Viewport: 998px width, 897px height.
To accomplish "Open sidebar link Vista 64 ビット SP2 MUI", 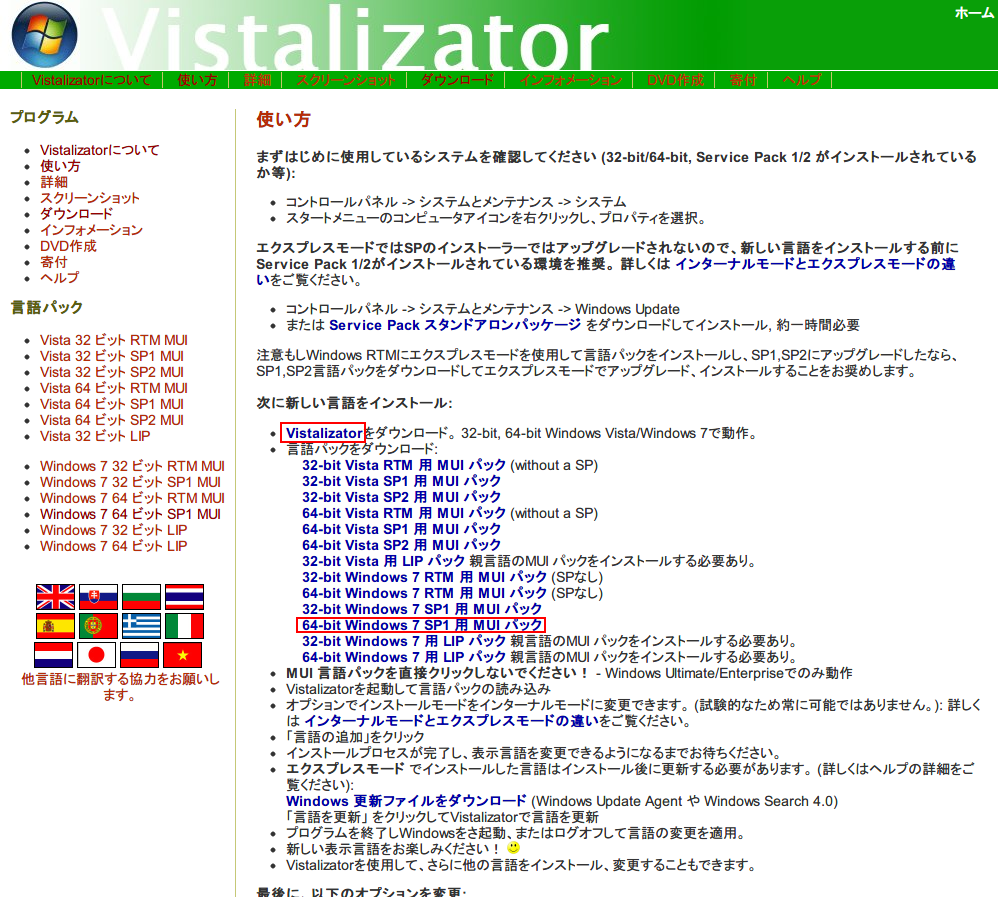I will click(x=112, y=420).
